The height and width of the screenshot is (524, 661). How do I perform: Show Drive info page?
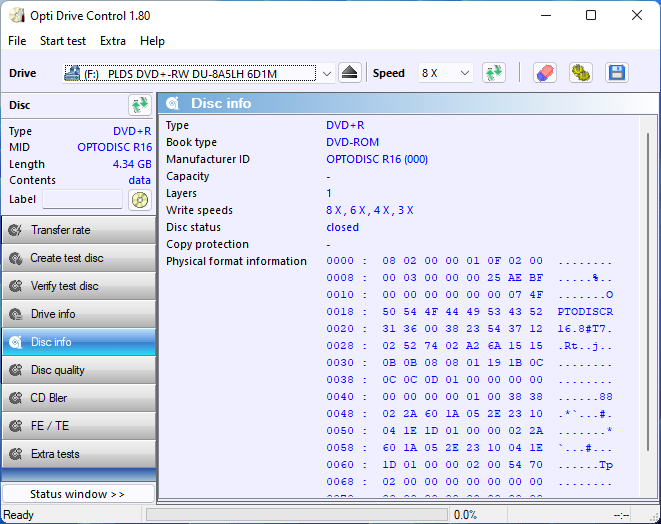coord(79,314)
